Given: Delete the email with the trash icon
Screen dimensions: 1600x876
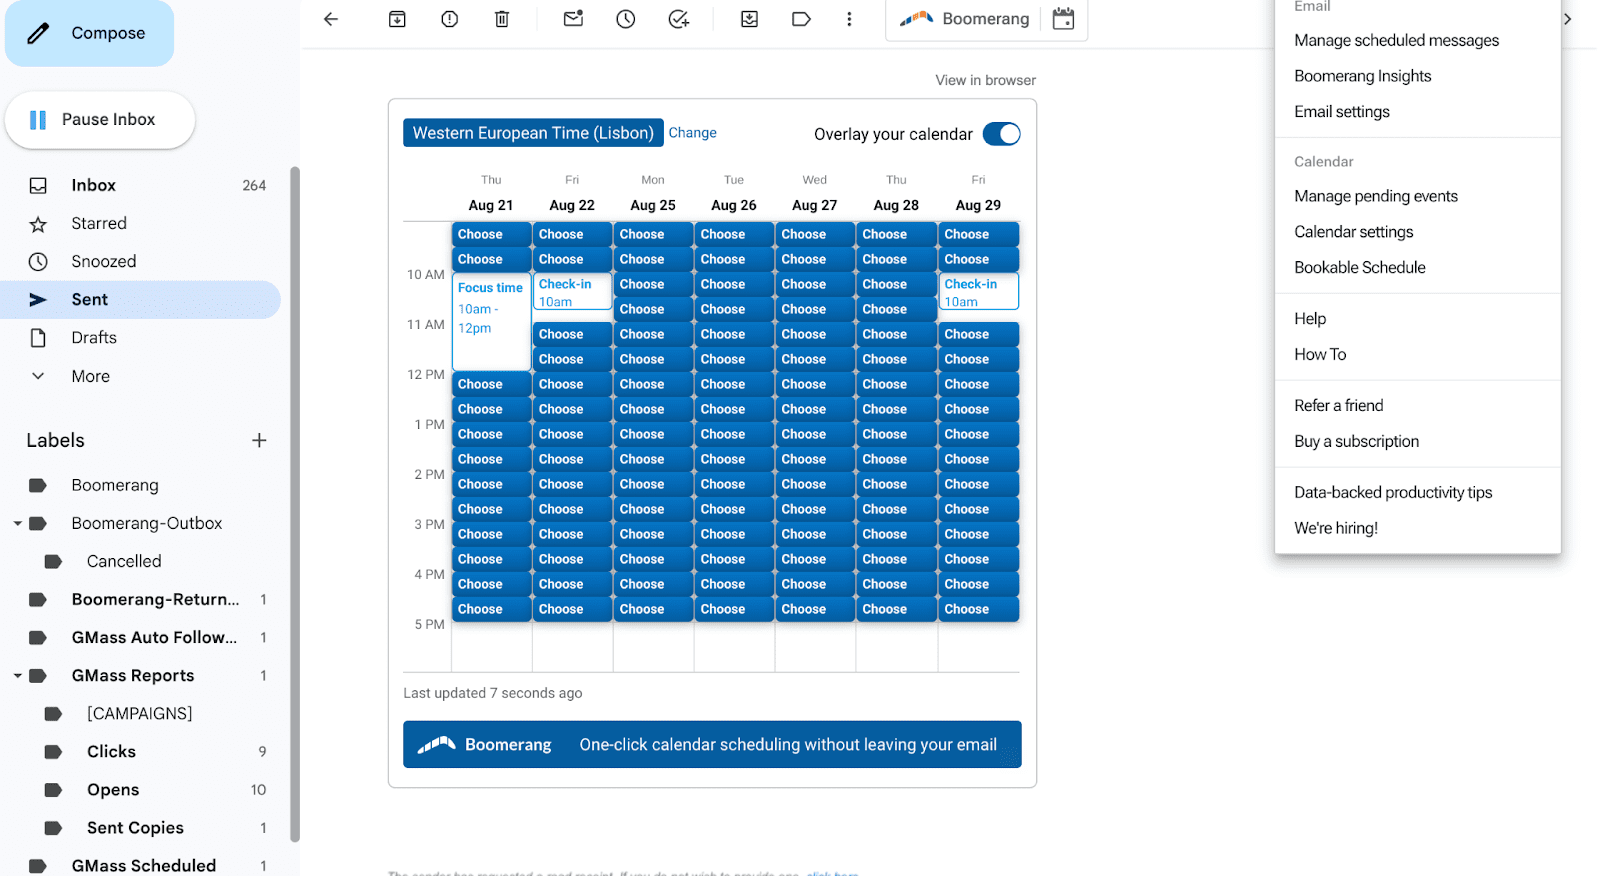Looking at the screenshot, I should (502, 19).
